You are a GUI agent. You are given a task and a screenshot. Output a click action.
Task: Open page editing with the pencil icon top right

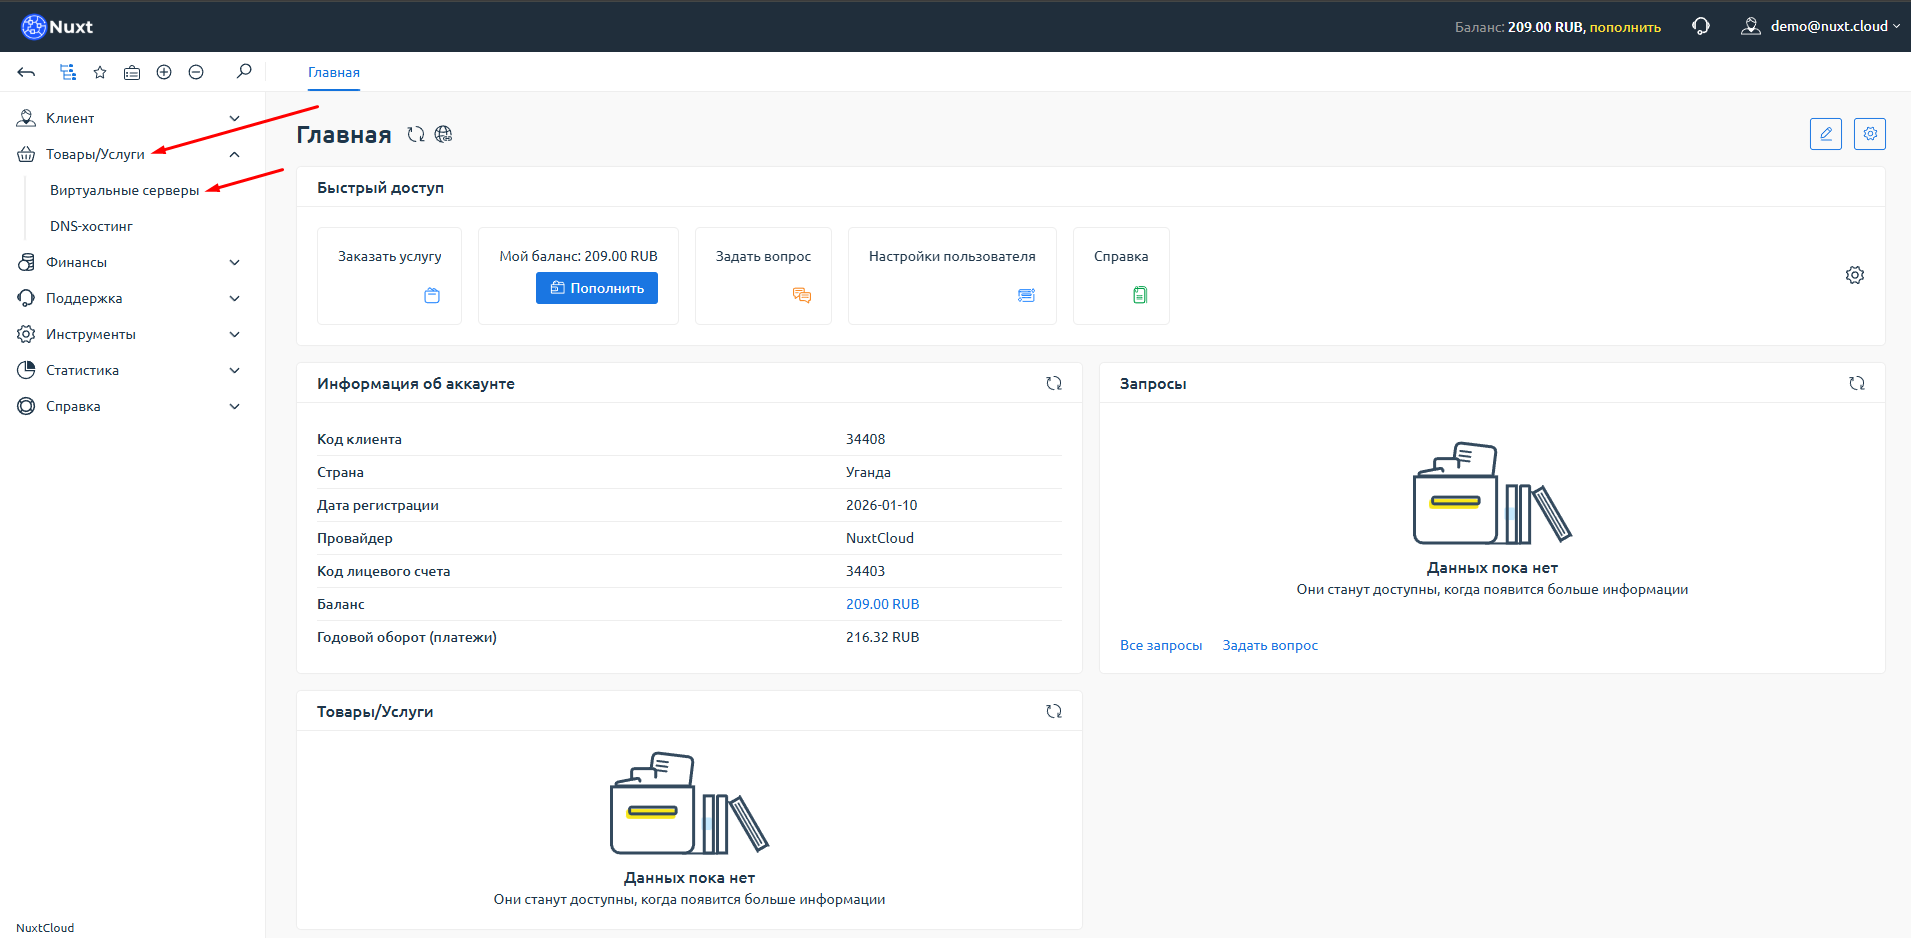coord(1825,133)
